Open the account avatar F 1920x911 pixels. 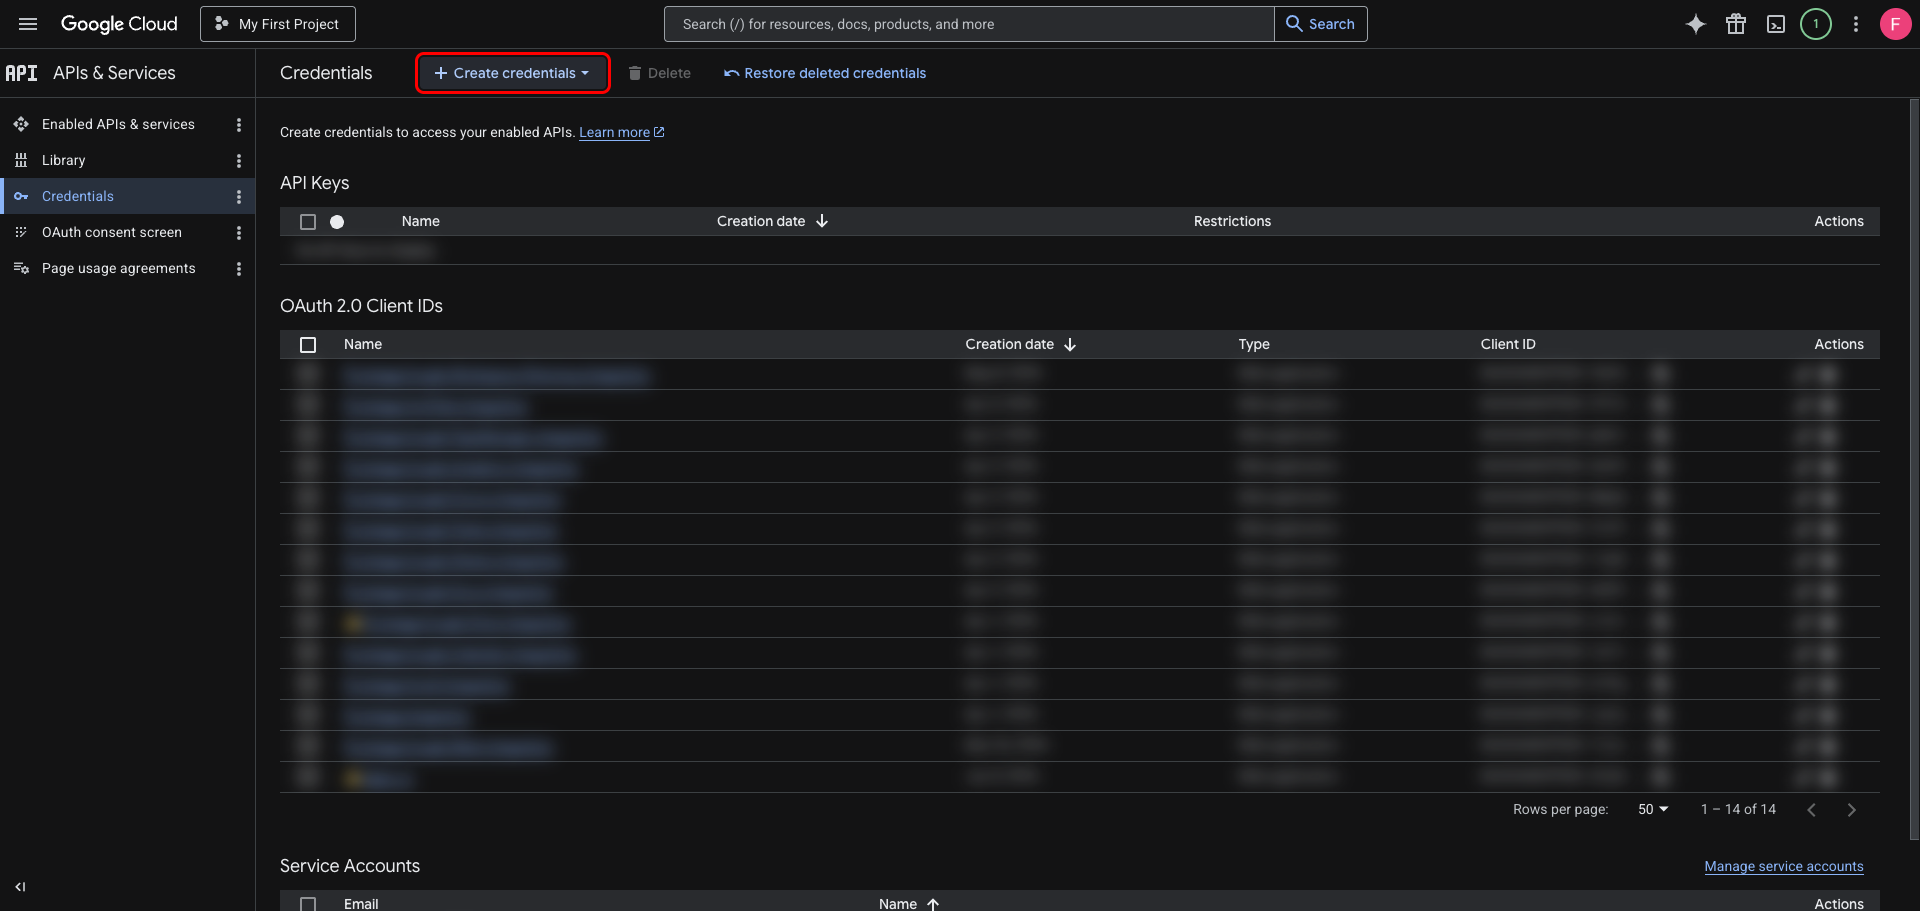tap(1895, 24)
